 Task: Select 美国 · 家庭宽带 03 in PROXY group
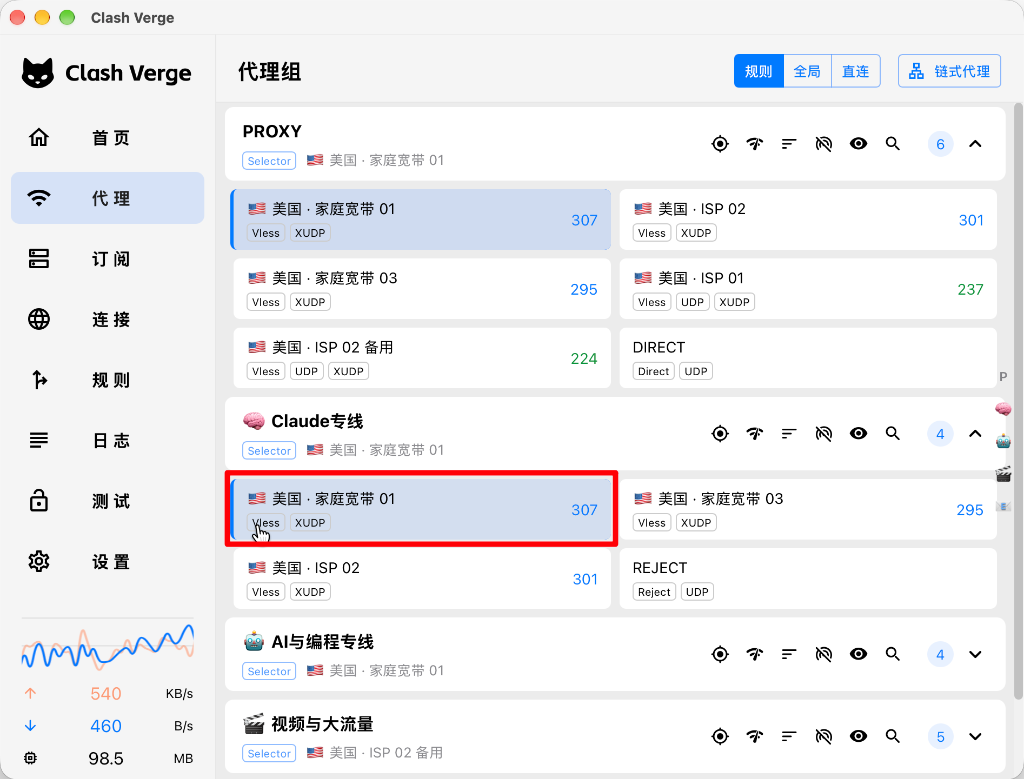pyautogui.click(x=422, y=289)
